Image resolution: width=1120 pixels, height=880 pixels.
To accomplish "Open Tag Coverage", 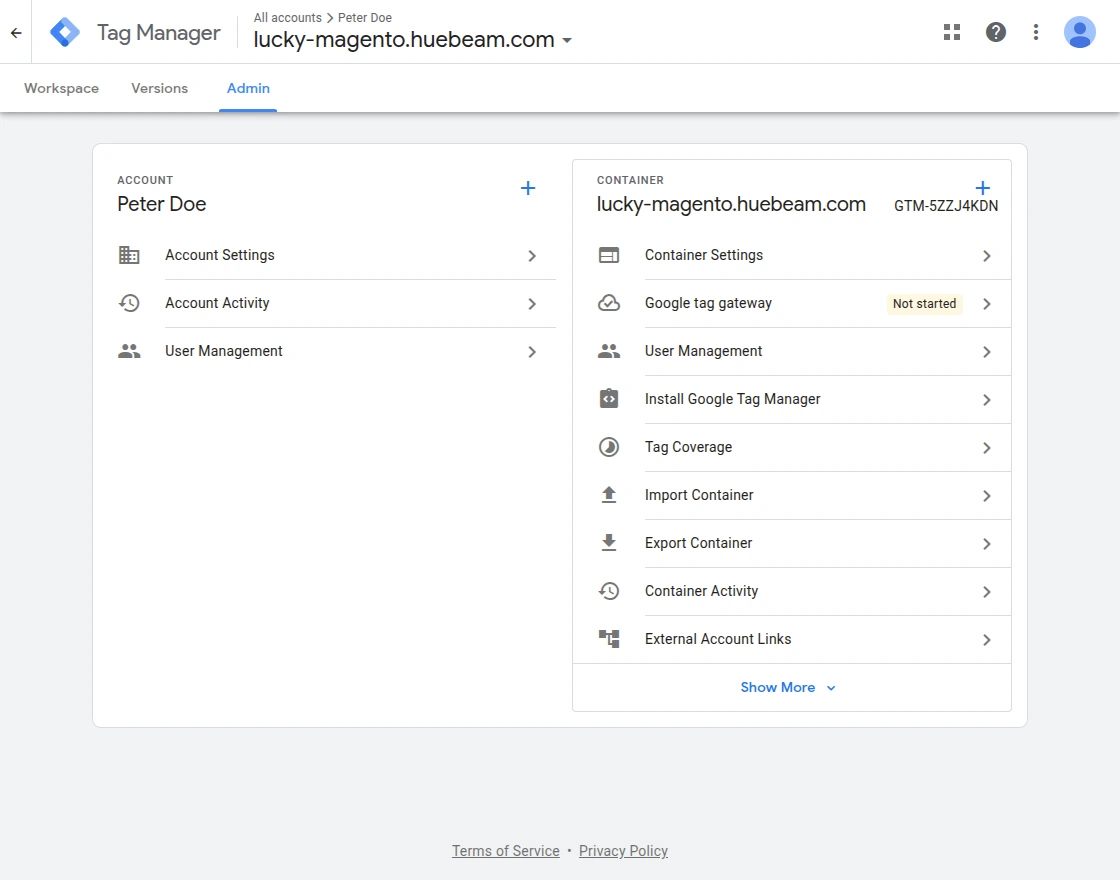I will click(791, 447).
